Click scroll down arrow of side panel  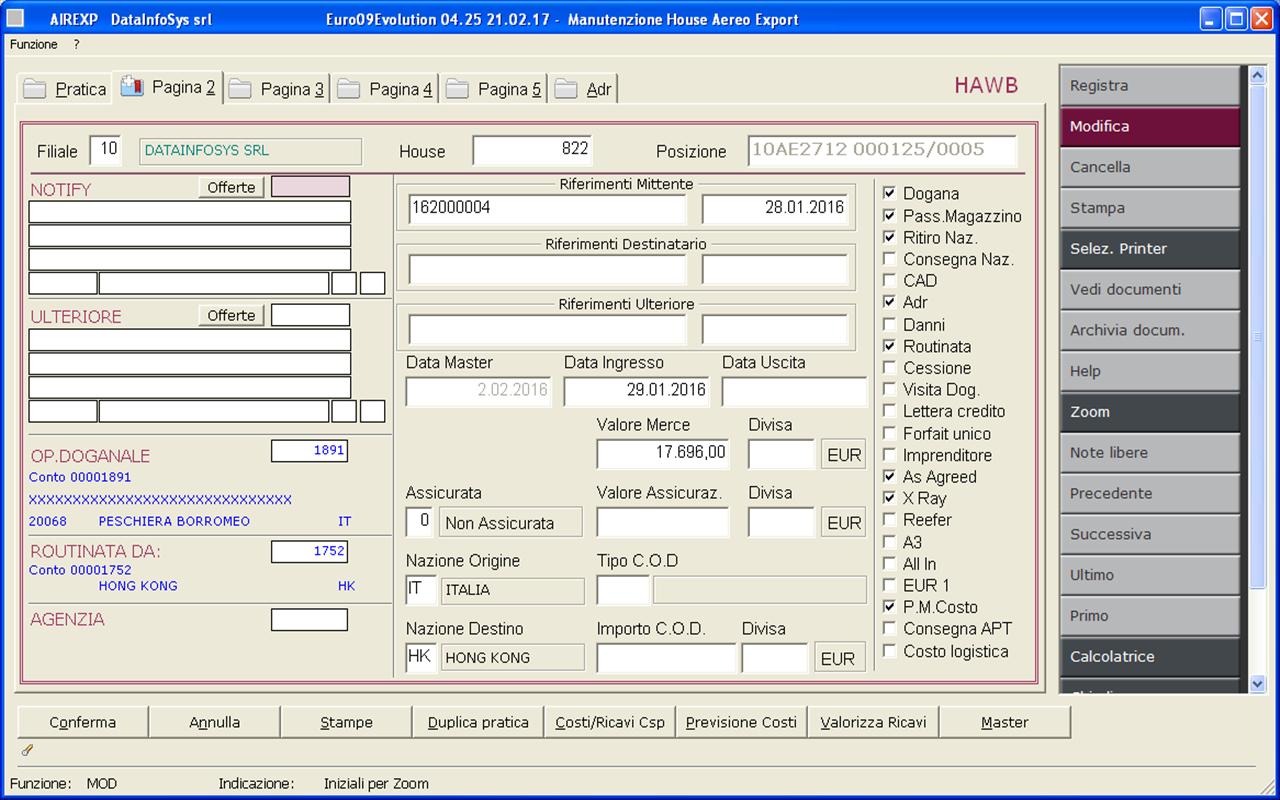(x=1258, y=684)
